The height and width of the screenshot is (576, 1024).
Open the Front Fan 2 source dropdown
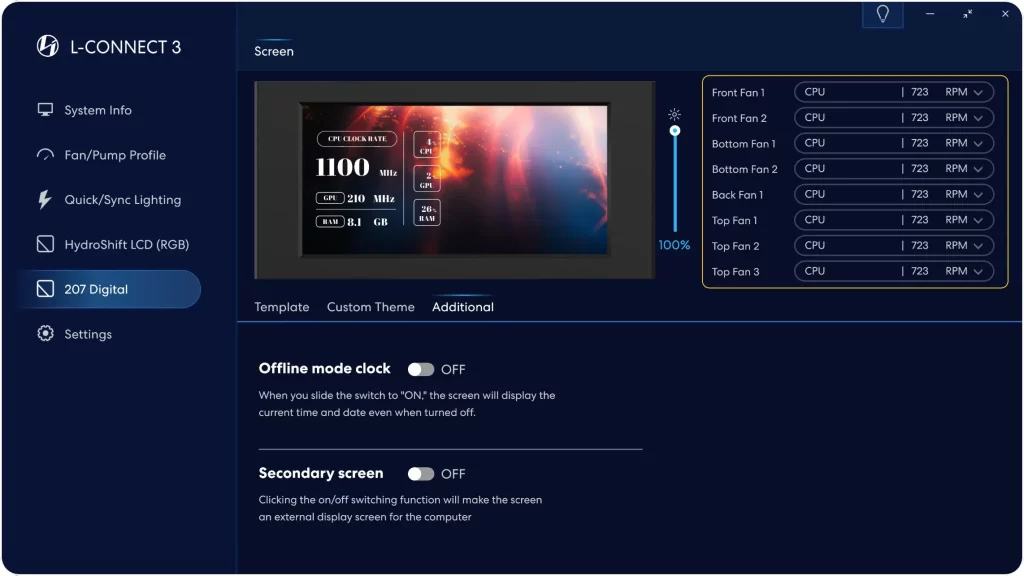pyautogui.click(x=893, y=118)
